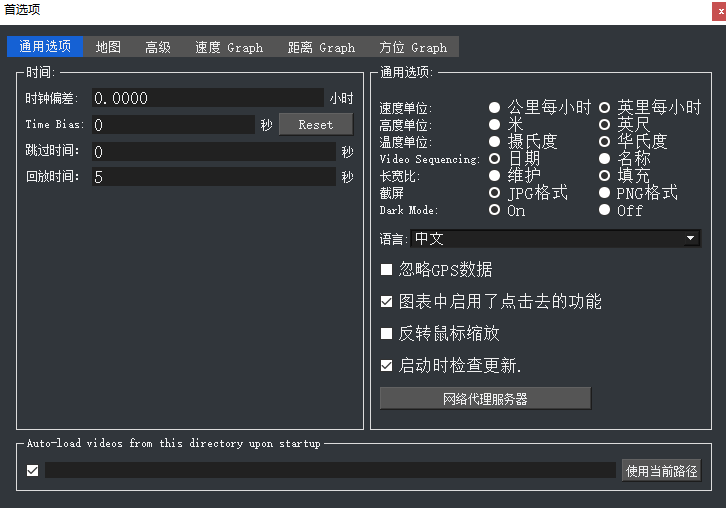
Task: Open the 距离 Graph tab
Action: [321, 47]
